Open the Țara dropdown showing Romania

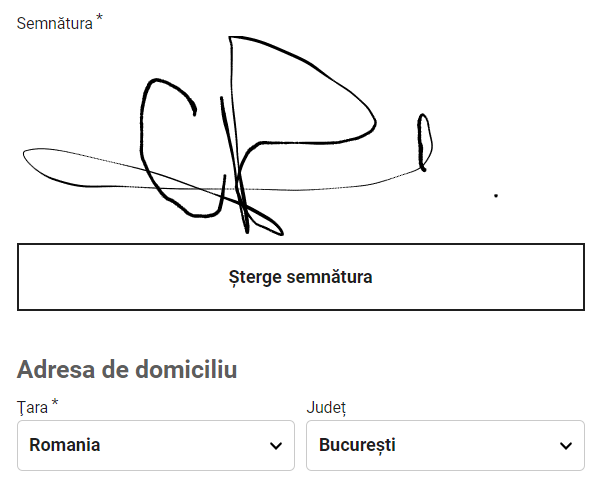click(x=156, y=445)
